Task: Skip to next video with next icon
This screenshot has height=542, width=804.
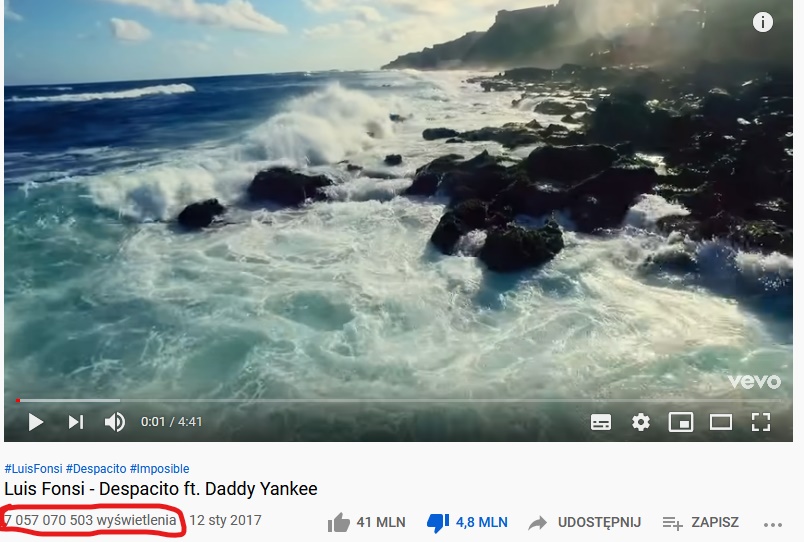Action: pyautogui.click(x=76, y=423)
